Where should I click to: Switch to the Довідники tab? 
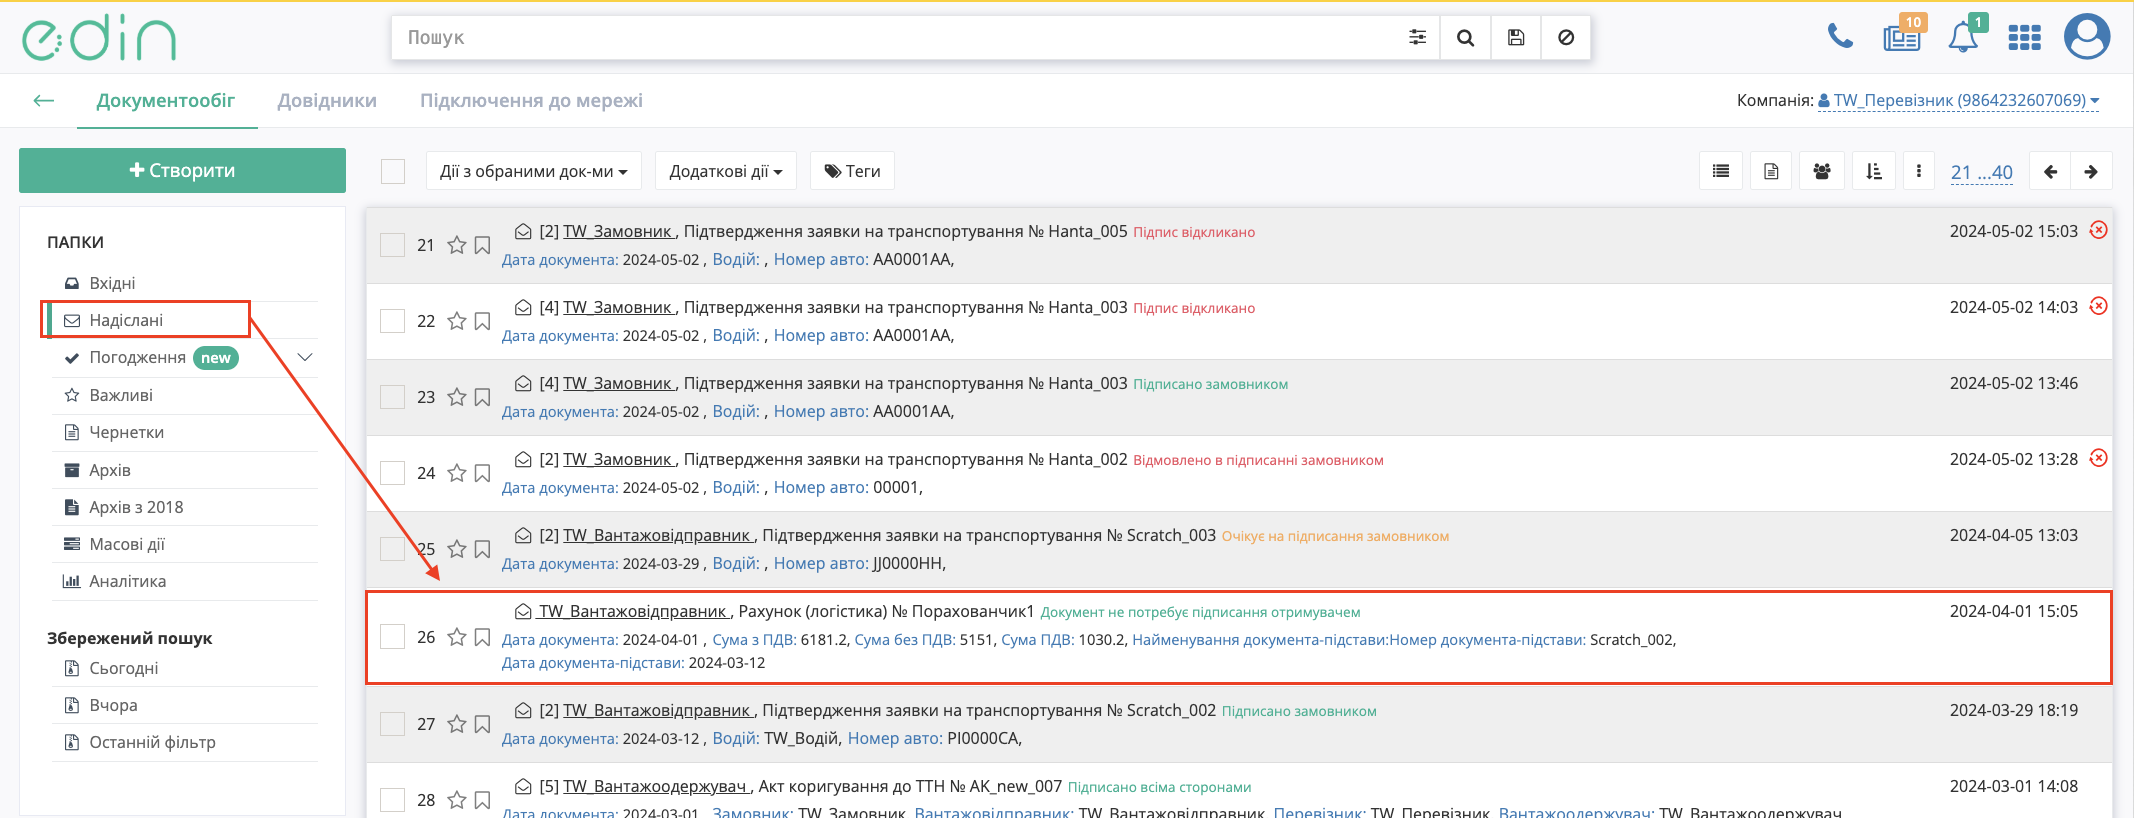click(x=327, y=101)
